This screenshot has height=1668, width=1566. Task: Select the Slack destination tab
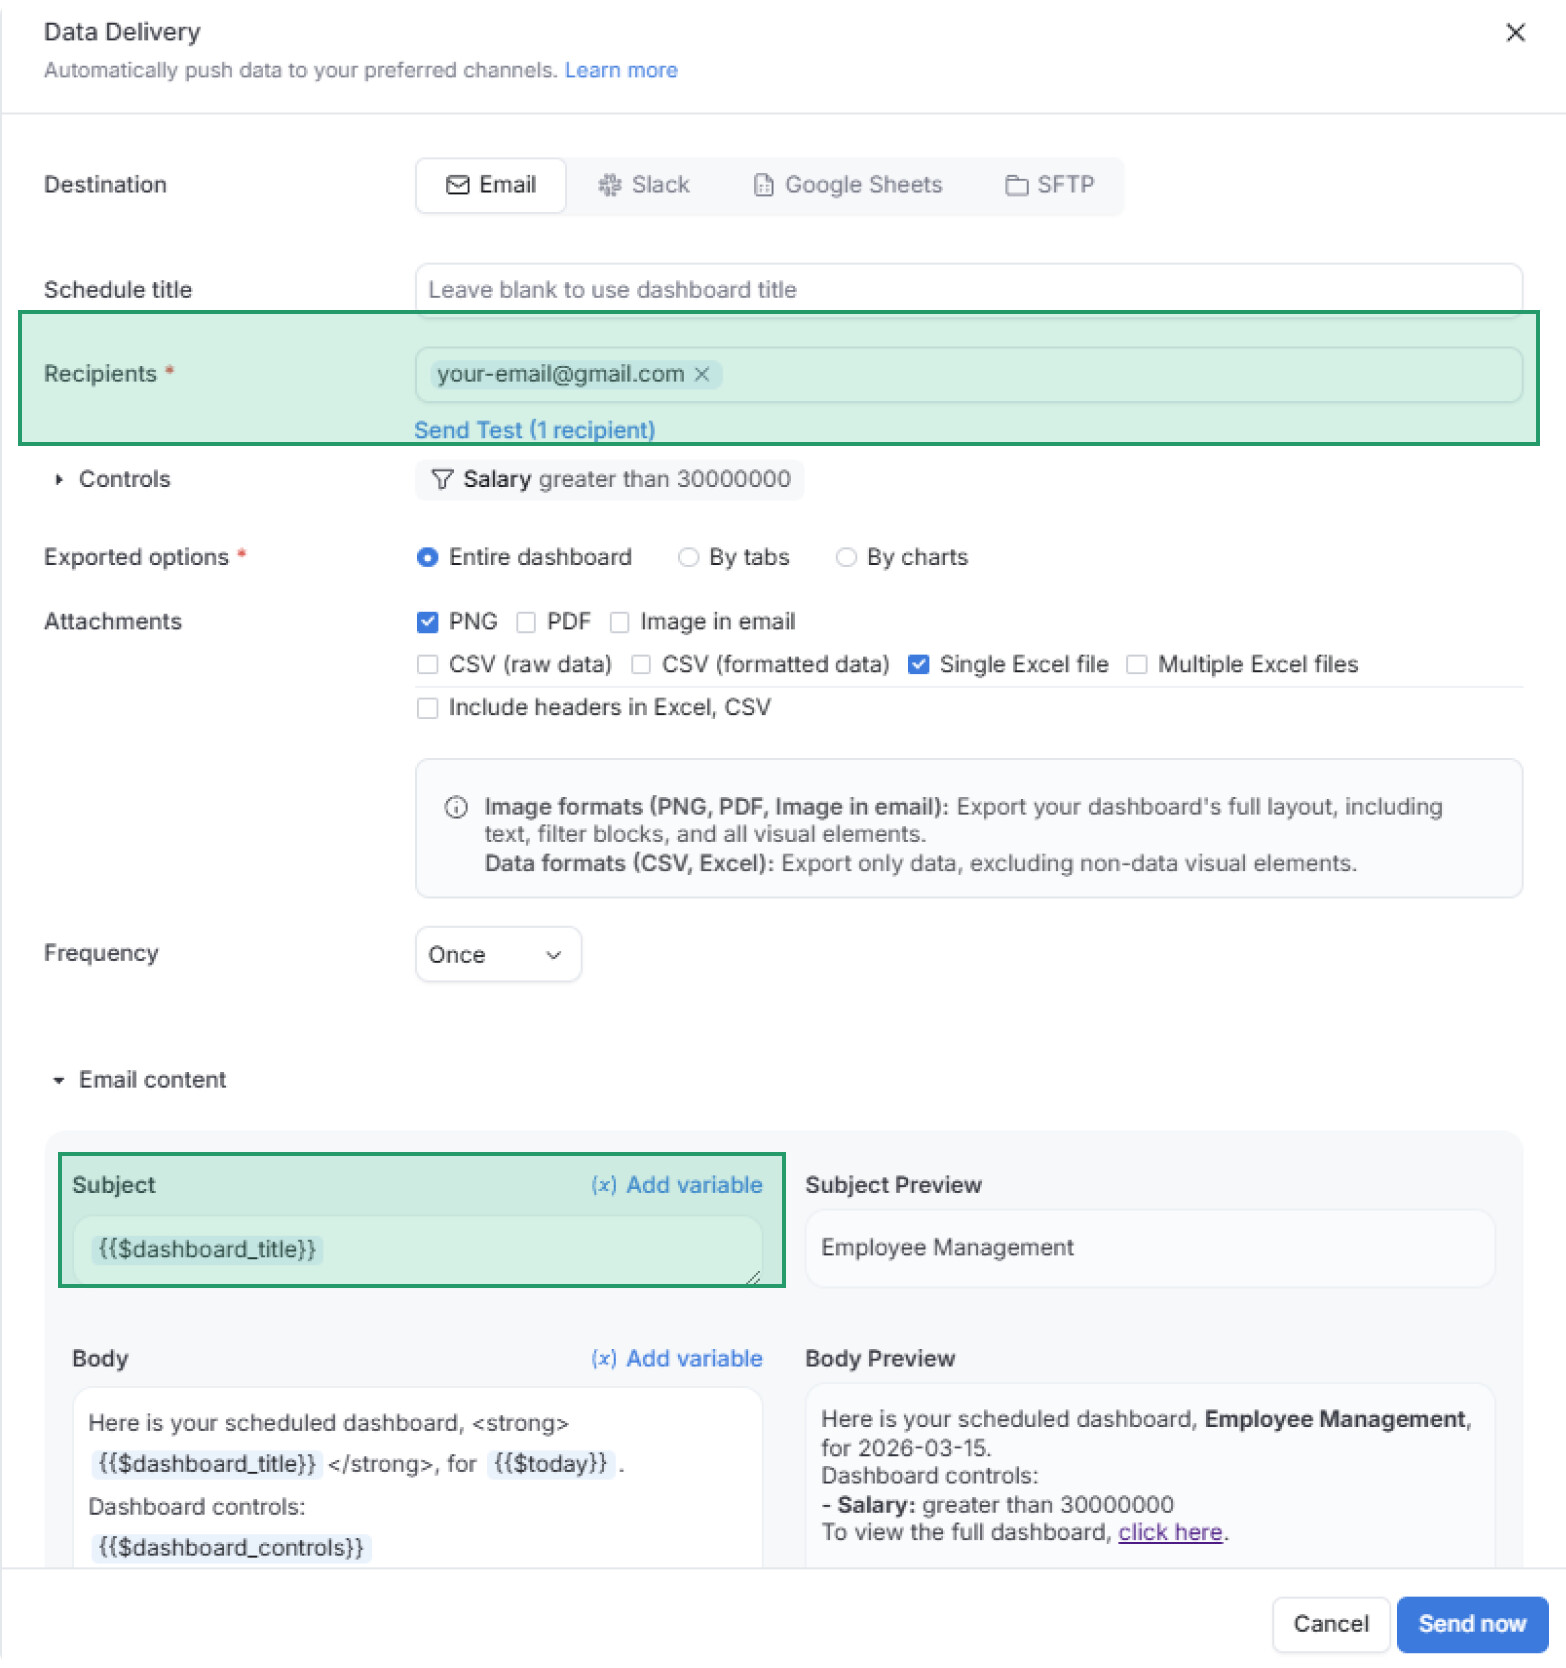[644, 185]
